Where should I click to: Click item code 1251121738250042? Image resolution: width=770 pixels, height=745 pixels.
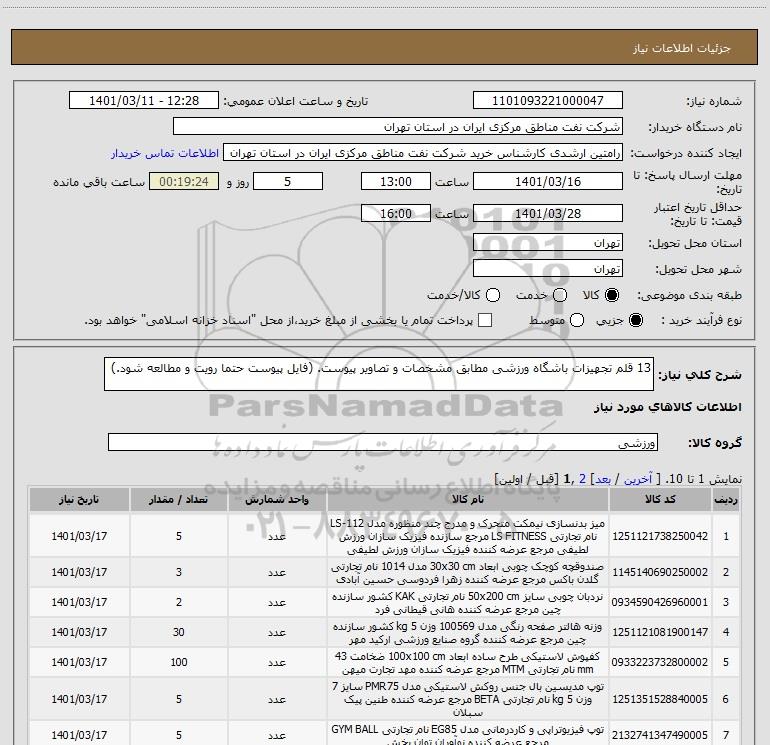click(660, 536)
